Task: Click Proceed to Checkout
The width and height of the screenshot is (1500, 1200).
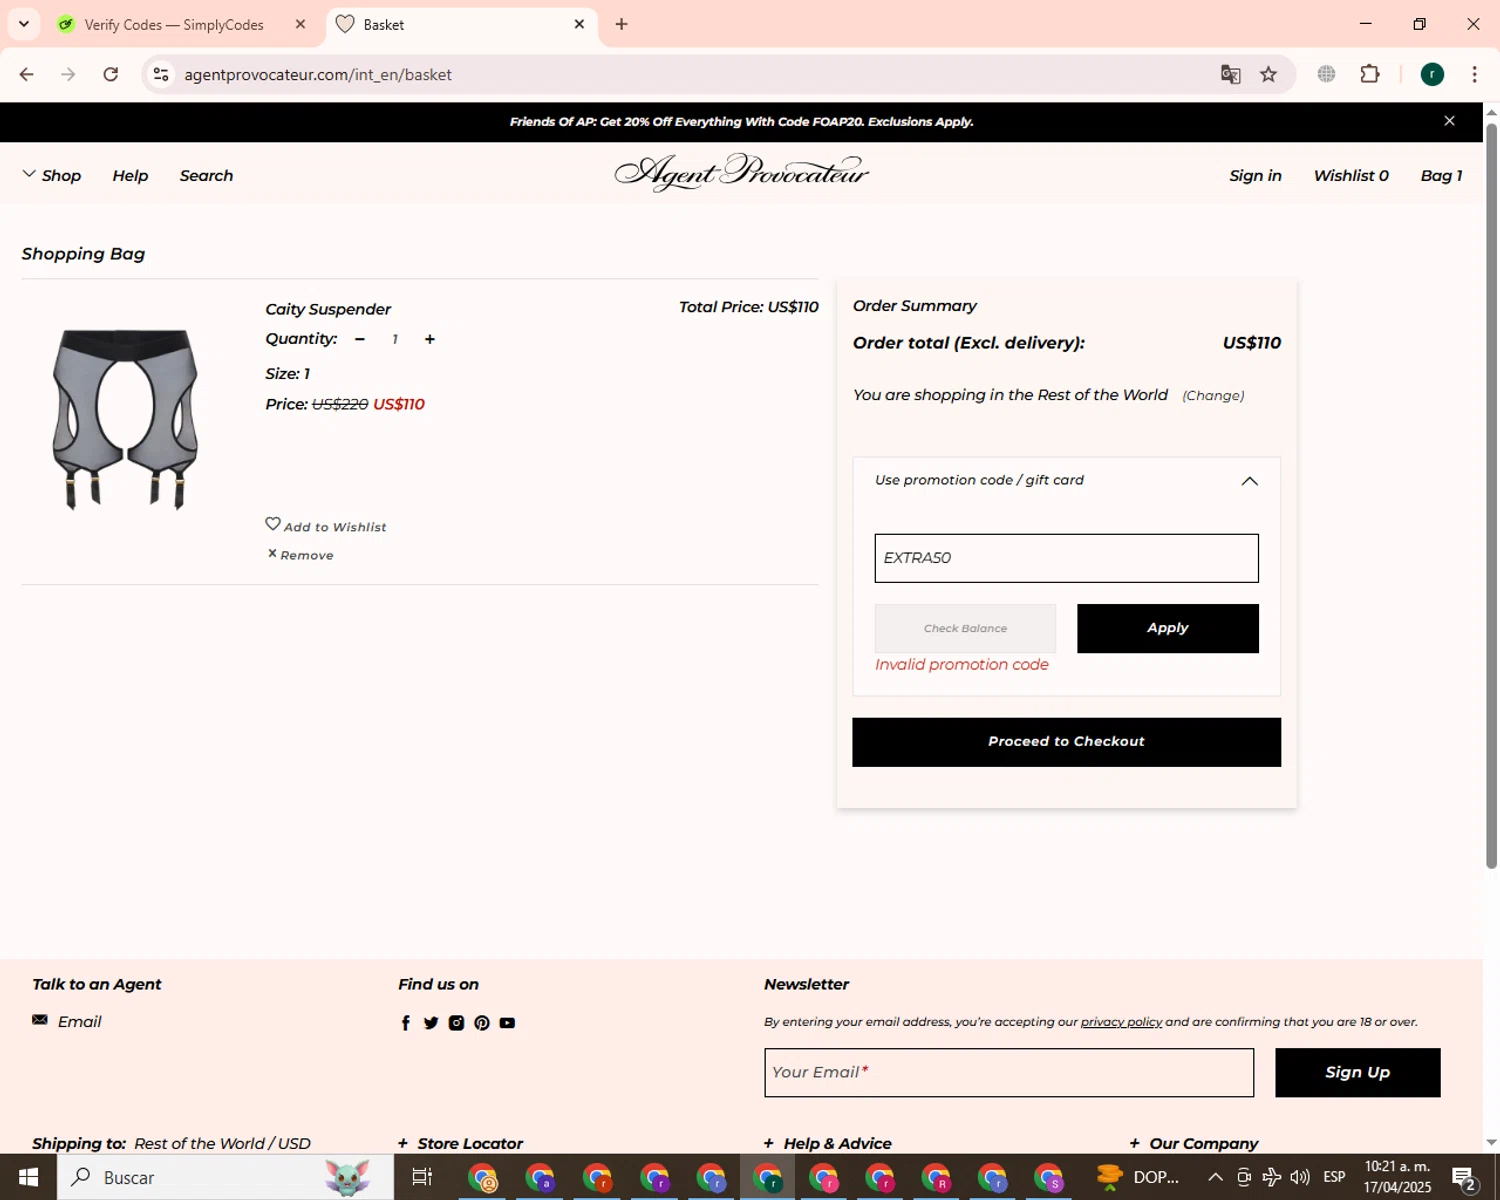Action: click(x=1066, y=742)
